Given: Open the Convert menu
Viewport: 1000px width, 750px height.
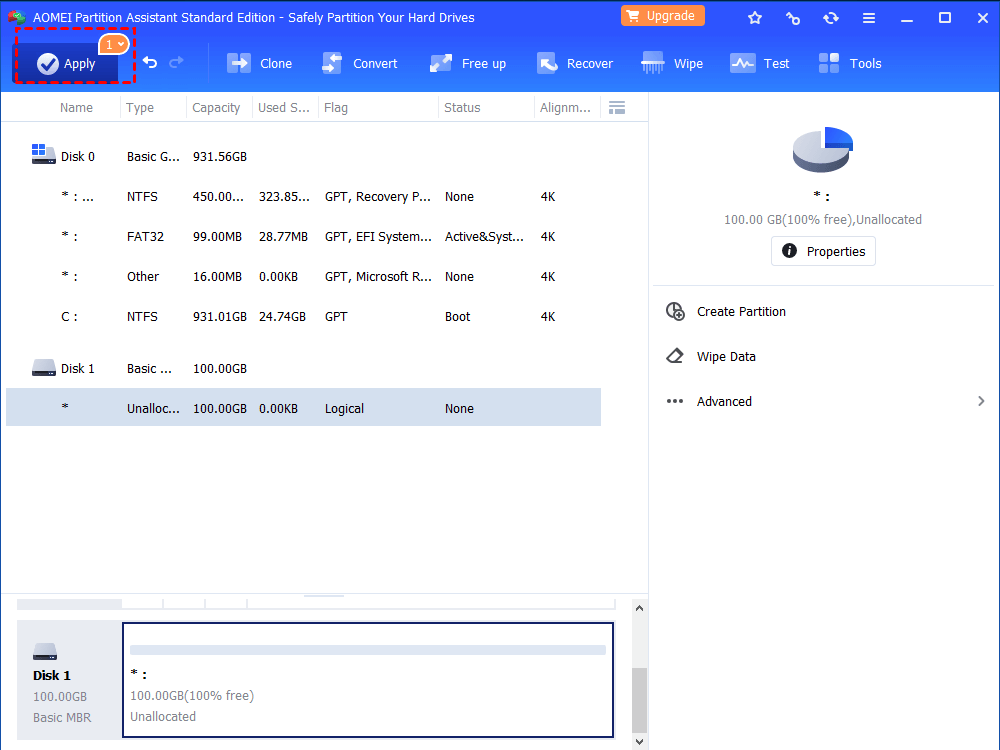Looking at the screenshot, I should coord(359,63).
